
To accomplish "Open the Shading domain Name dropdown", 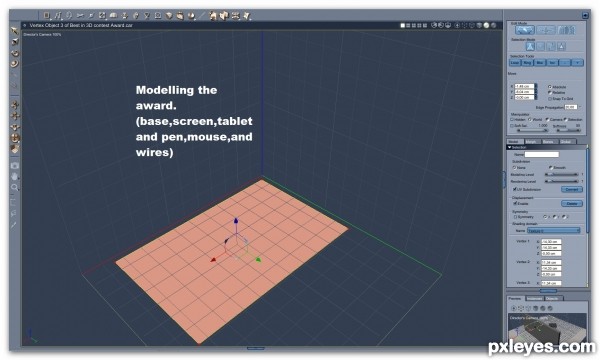I will pos(554,231).
